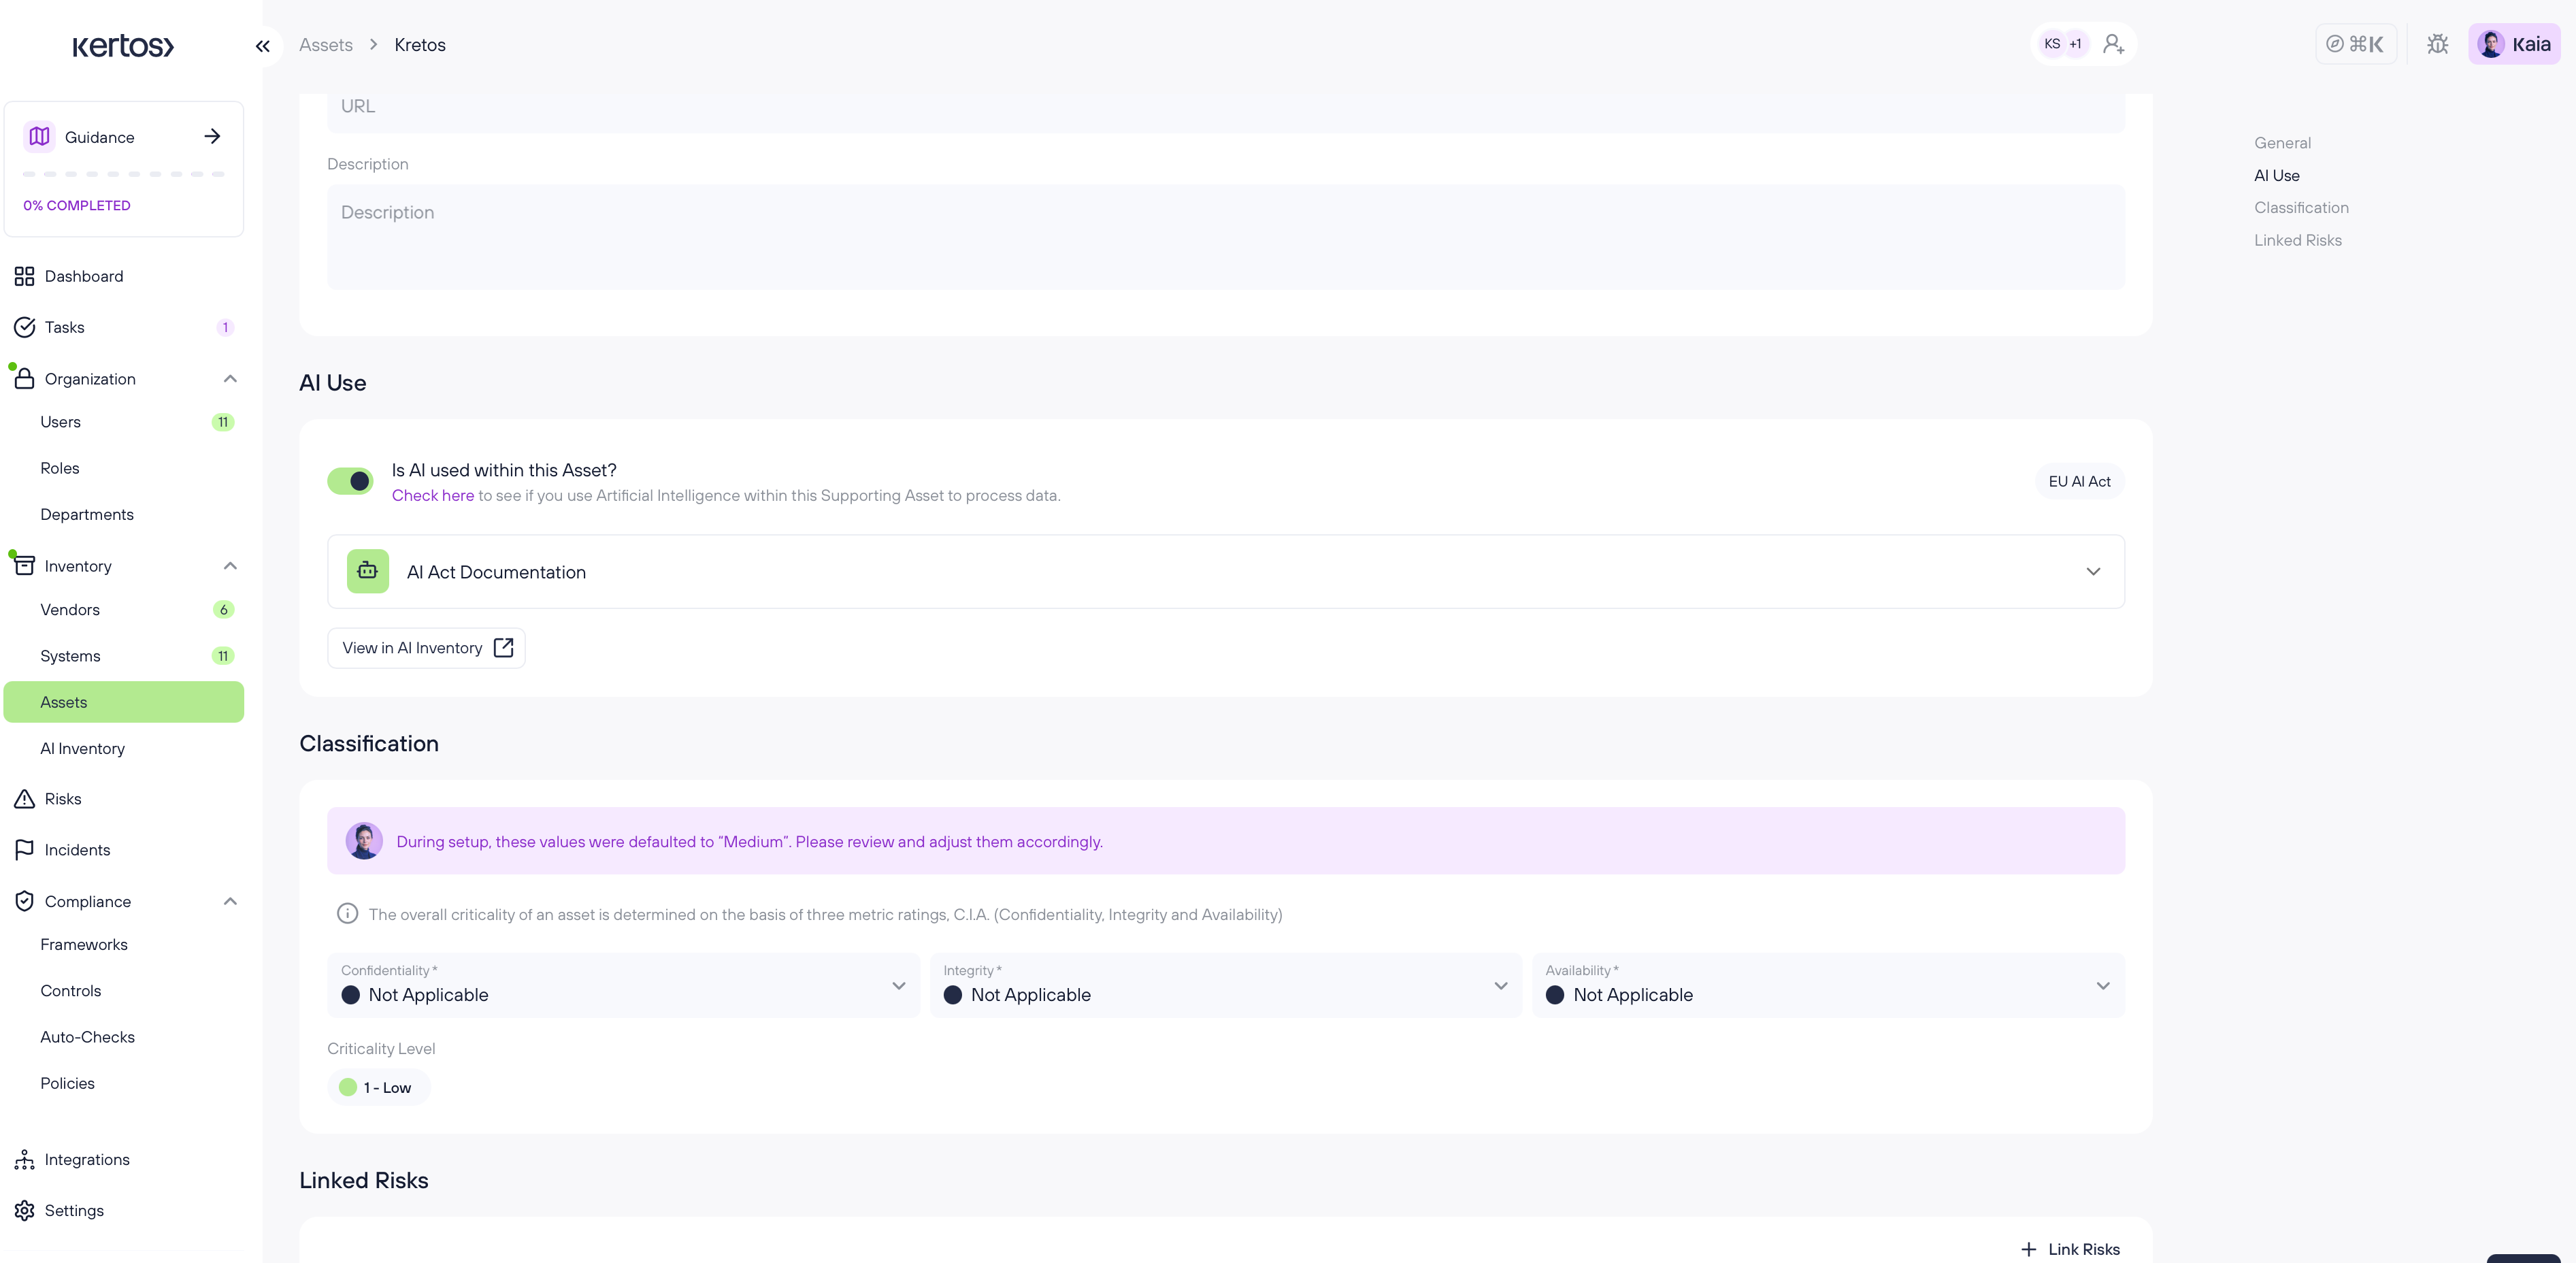Click the info icon beside criticality explanation
Screen dimensions: 2576x1263
coord(347,913)
